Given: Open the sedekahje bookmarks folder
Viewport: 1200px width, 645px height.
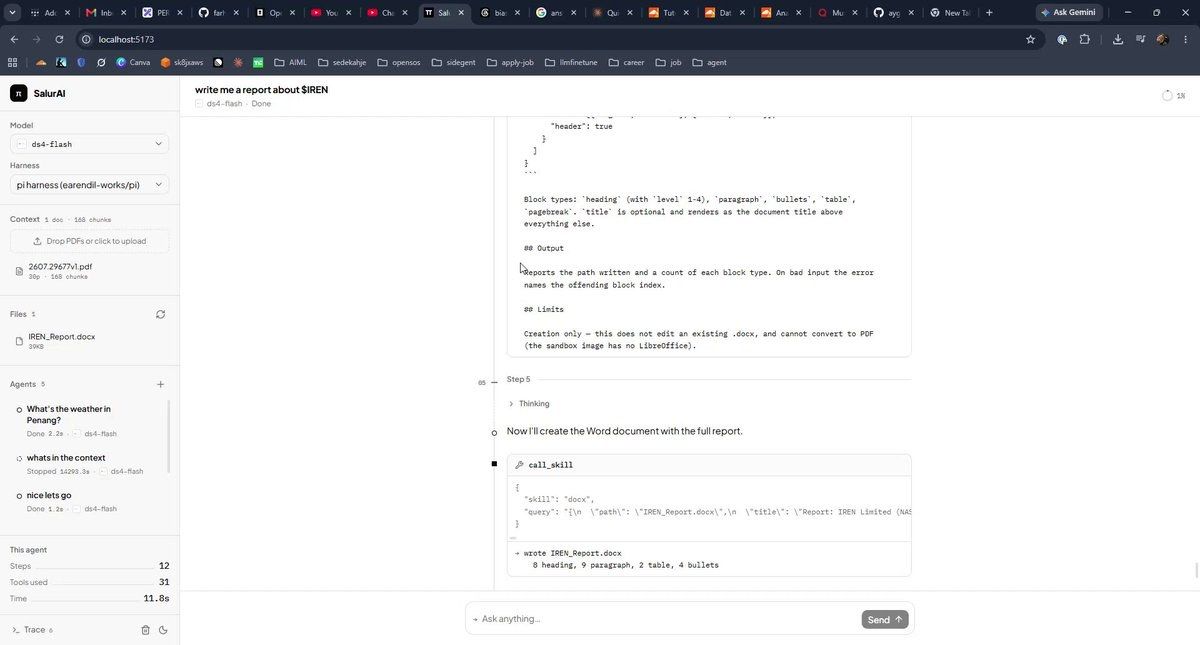Looking at the screenshot, I should tap(342, 62).
